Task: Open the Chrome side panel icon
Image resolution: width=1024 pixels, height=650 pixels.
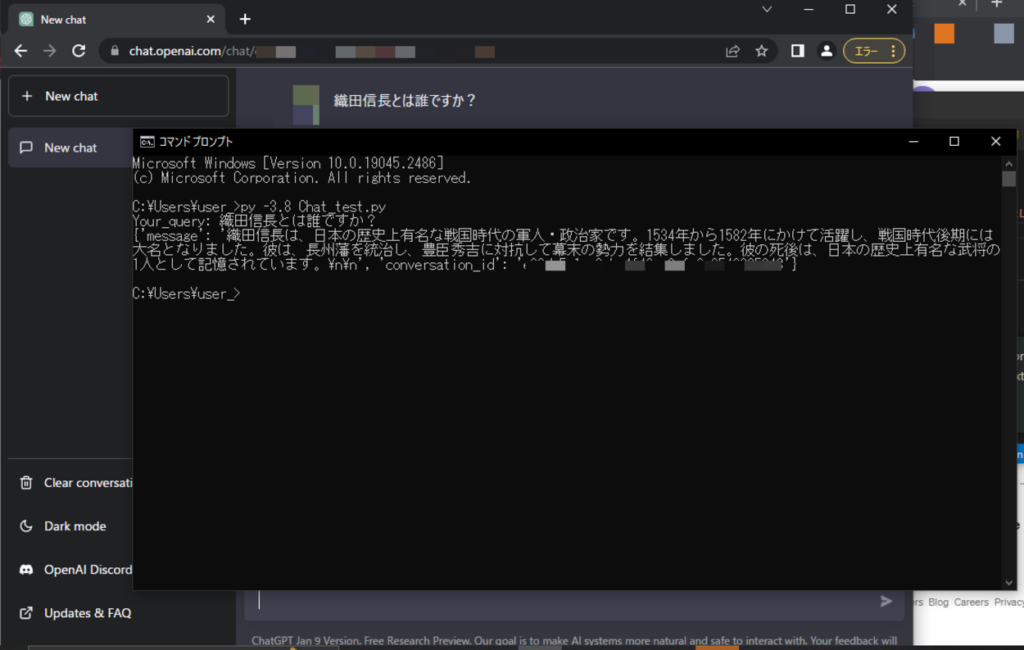Action: tap(797, 51)
